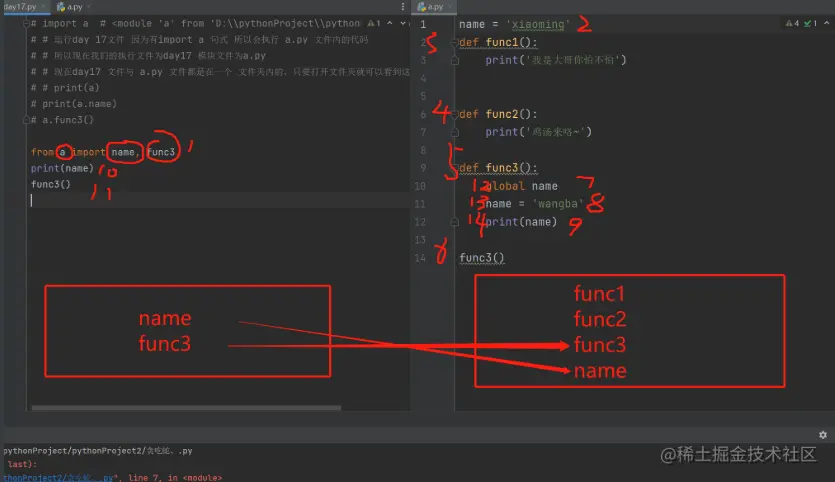
Task: Open the traceback file link at line 7
Action: point(59,478)
